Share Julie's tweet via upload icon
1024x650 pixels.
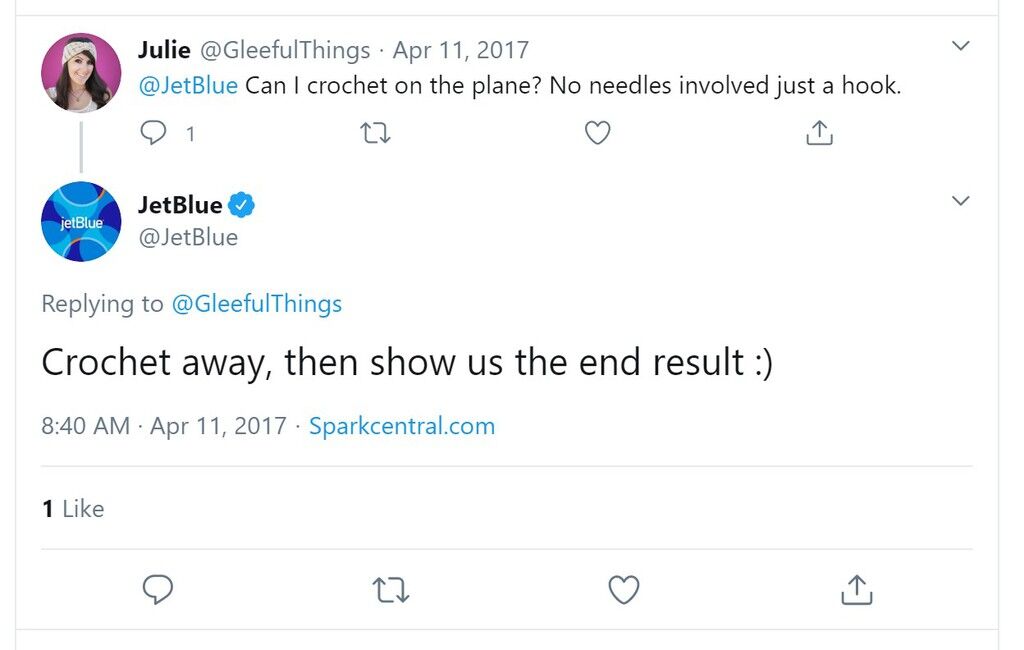coord(819,133)
